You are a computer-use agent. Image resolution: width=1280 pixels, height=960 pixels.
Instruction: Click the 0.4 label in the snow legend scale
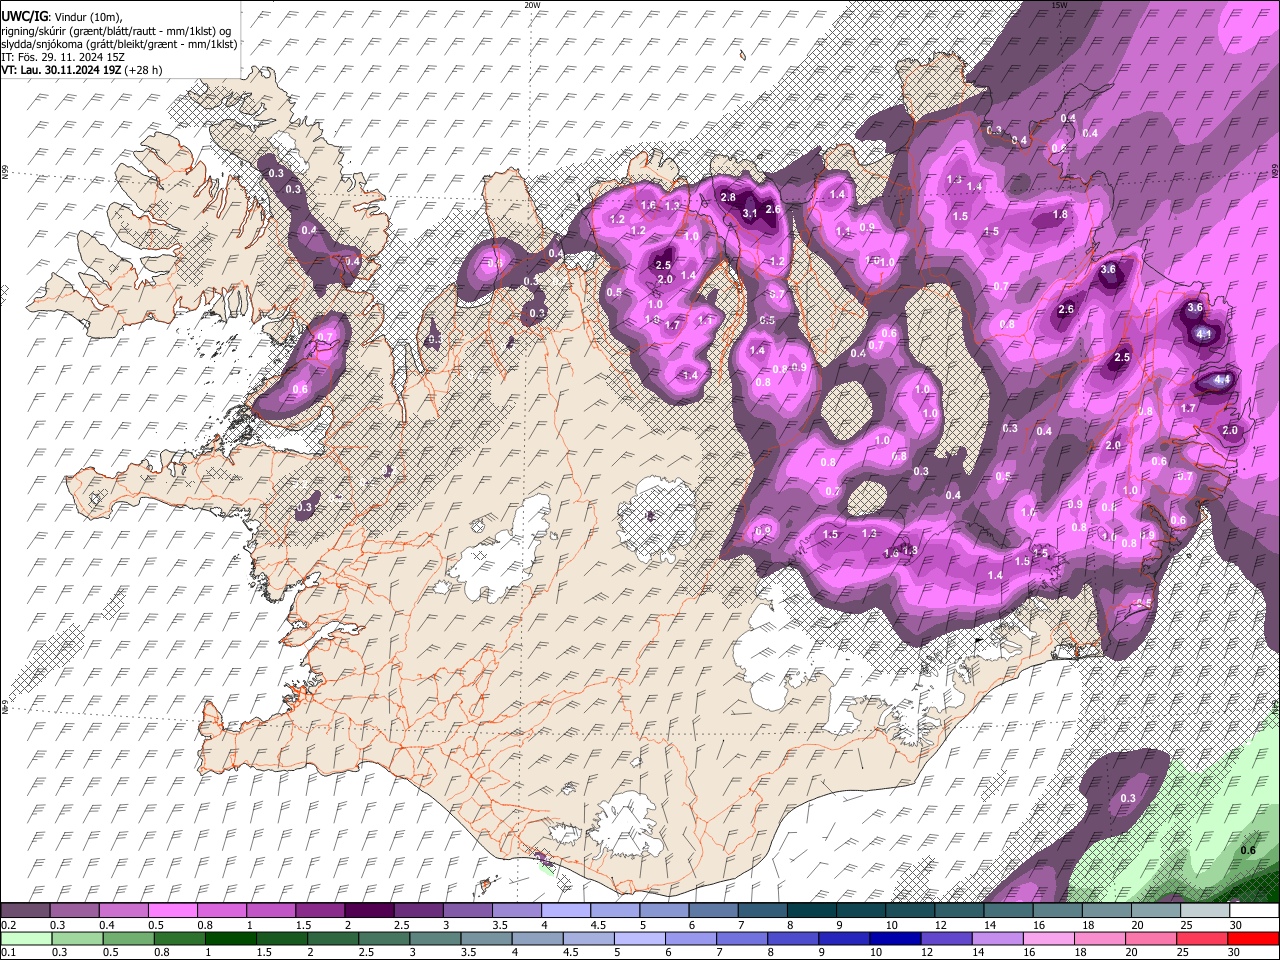(106, 925)
